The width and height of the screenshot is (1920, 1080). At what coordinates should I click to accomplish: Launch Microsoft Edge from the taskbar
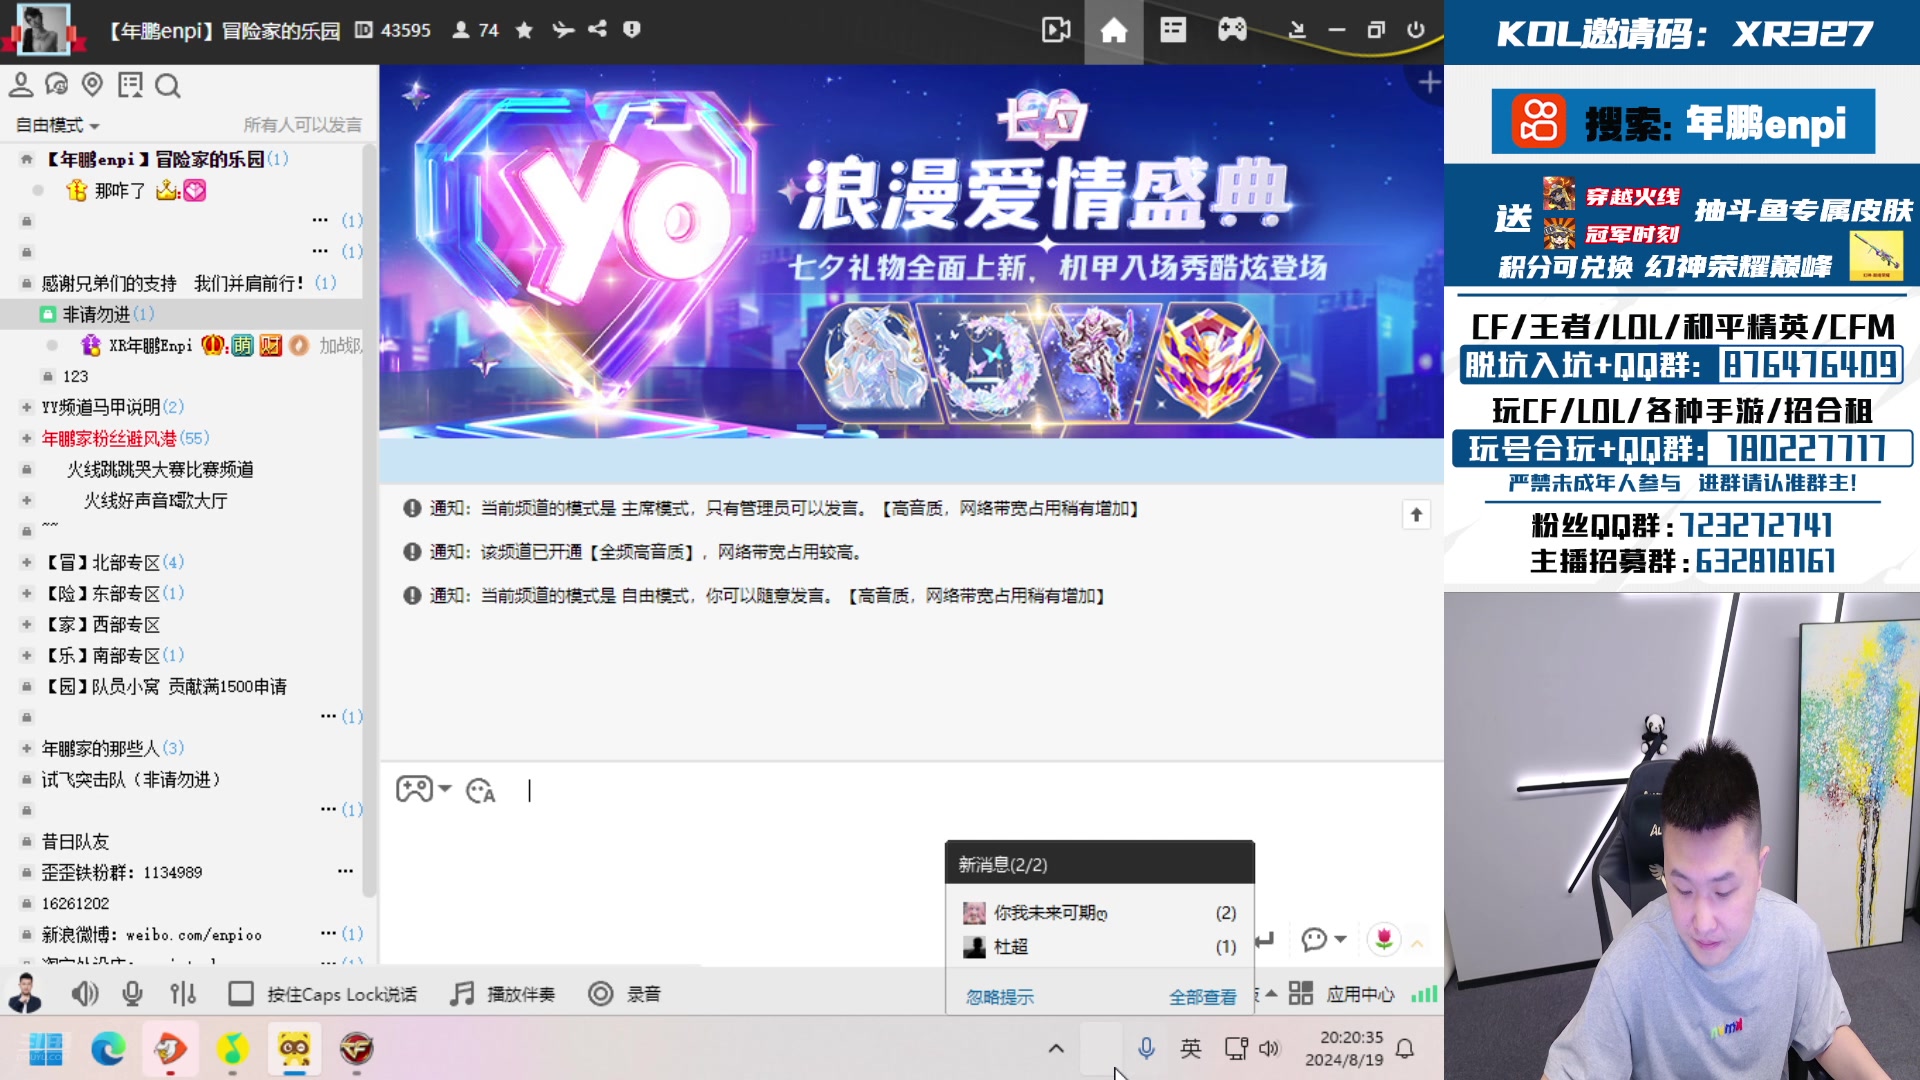coord(108,1048)
